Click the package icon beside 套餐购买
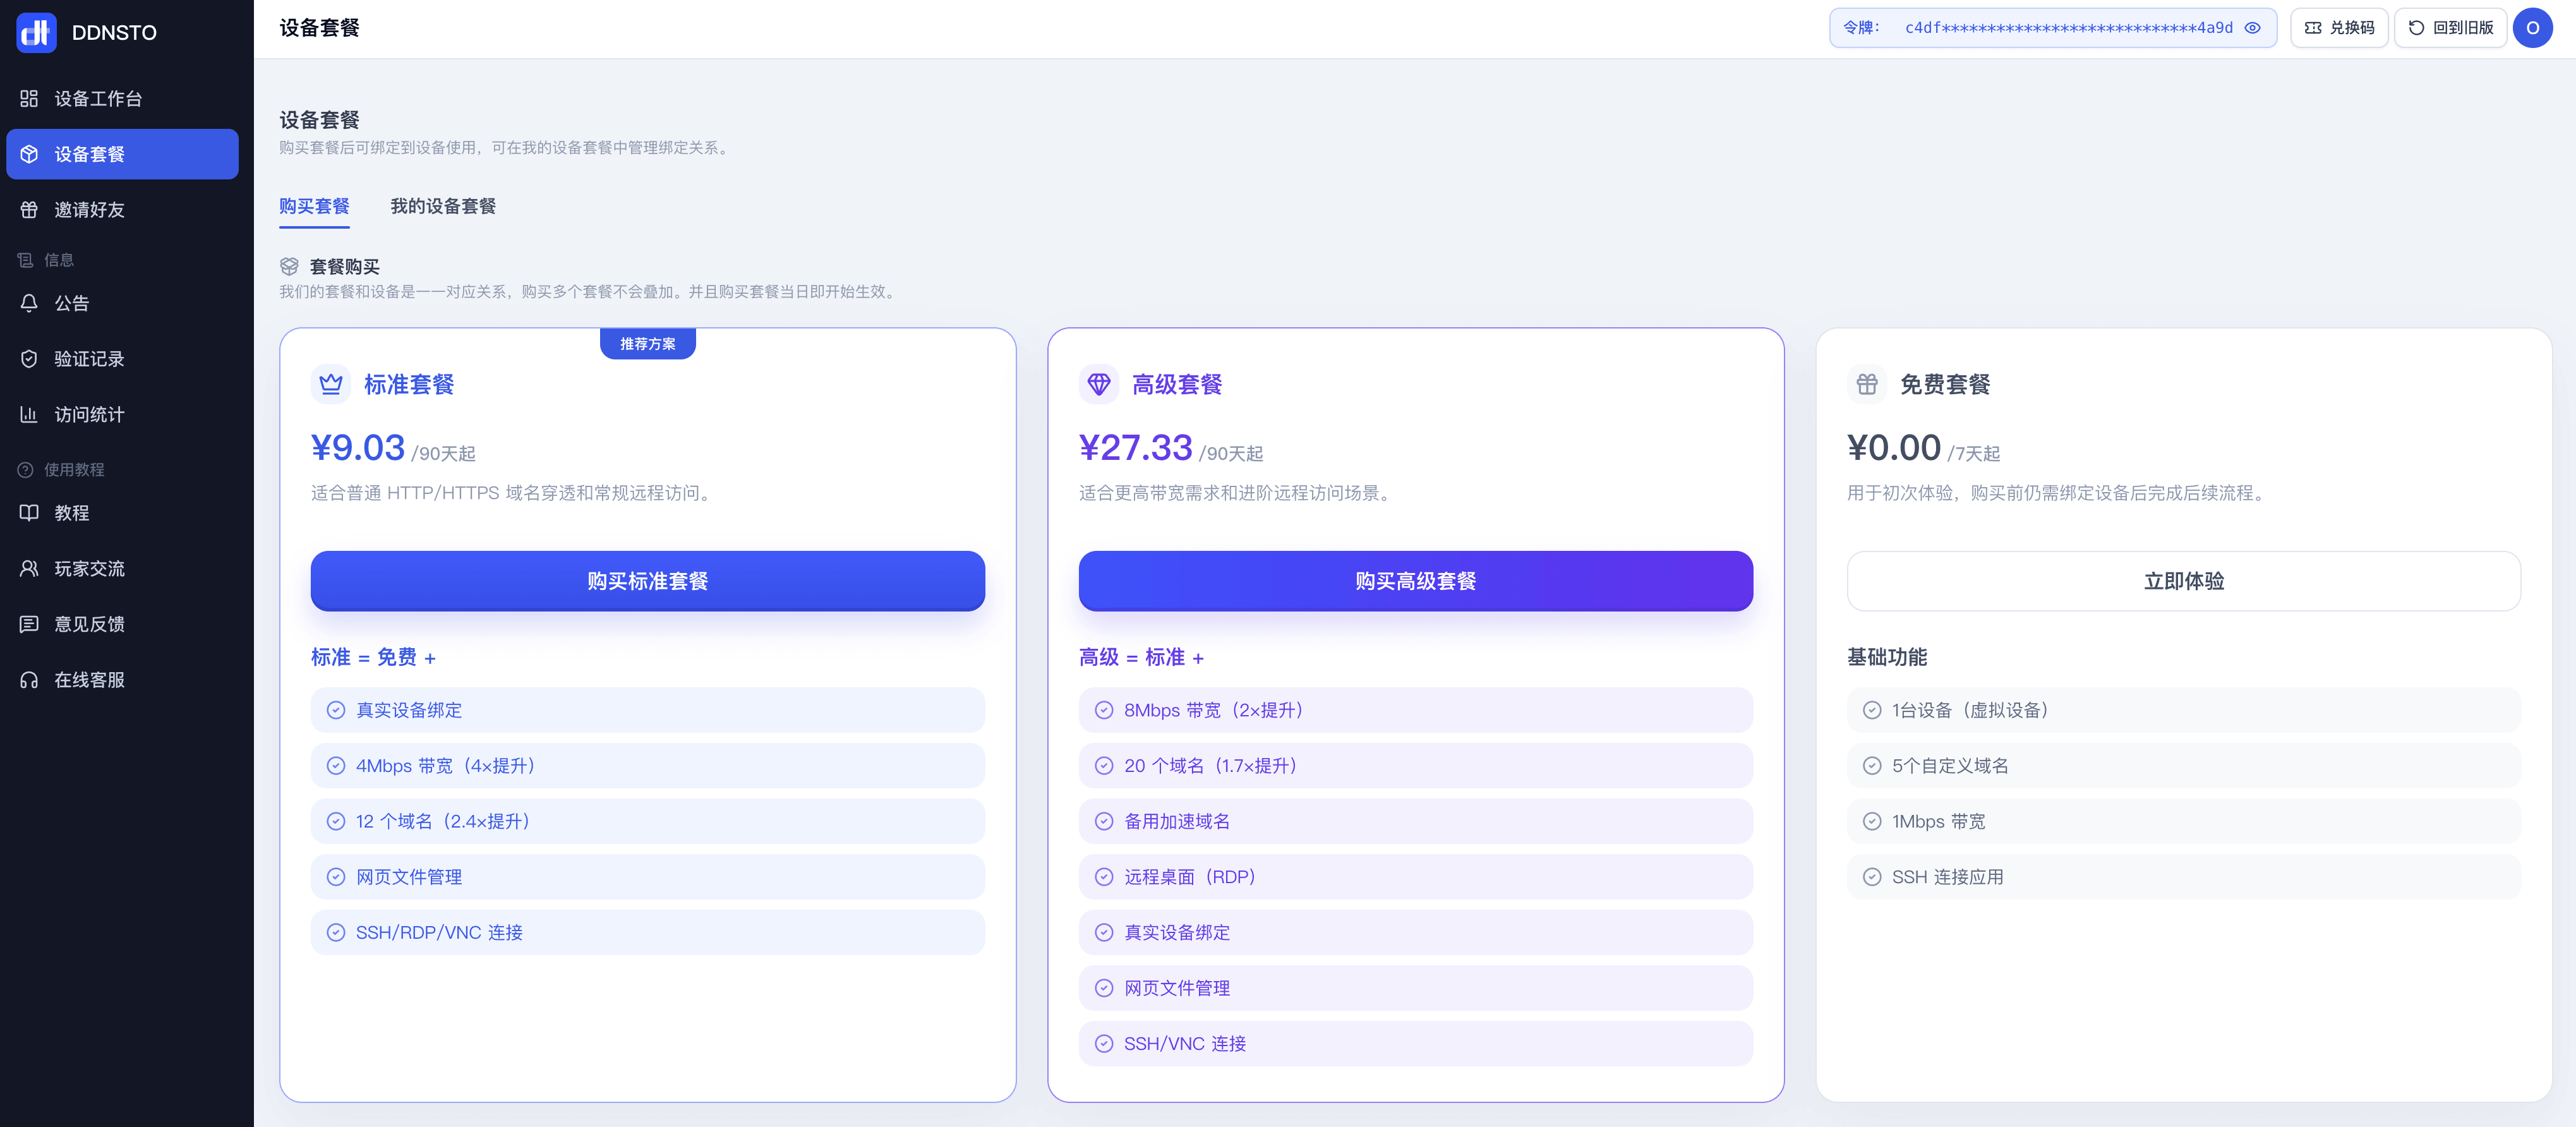The width and height of the screenshot is (2576, 1127). click(289, 267)
